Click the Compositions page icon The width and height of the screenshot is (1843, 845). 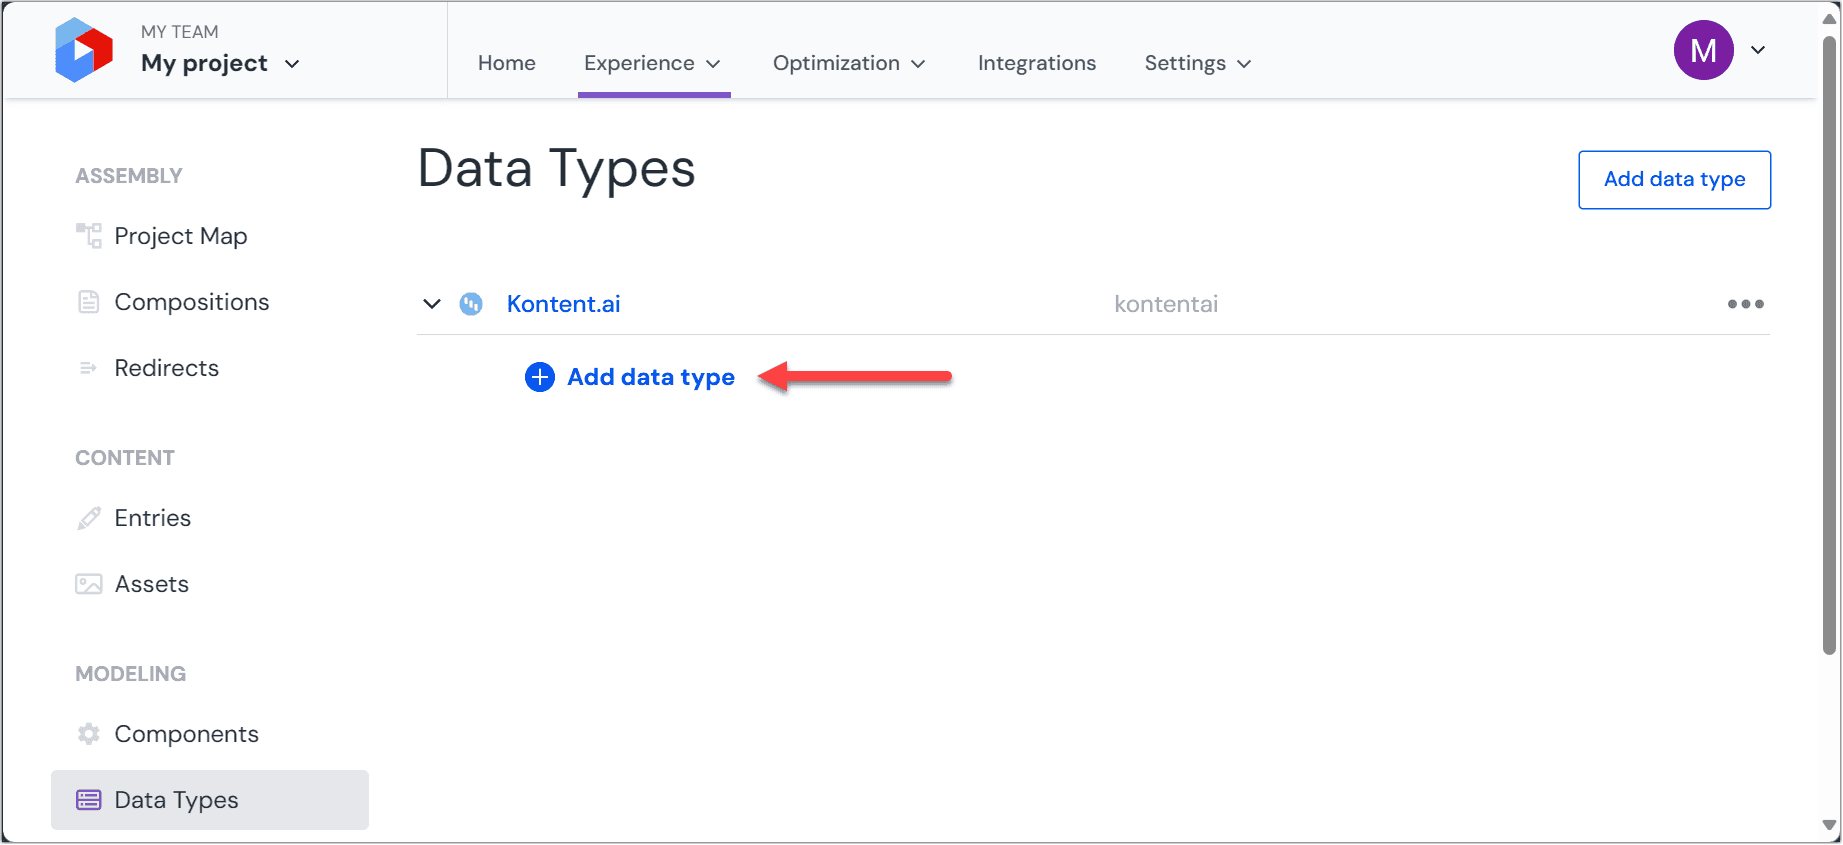click(x=89, y=302)
